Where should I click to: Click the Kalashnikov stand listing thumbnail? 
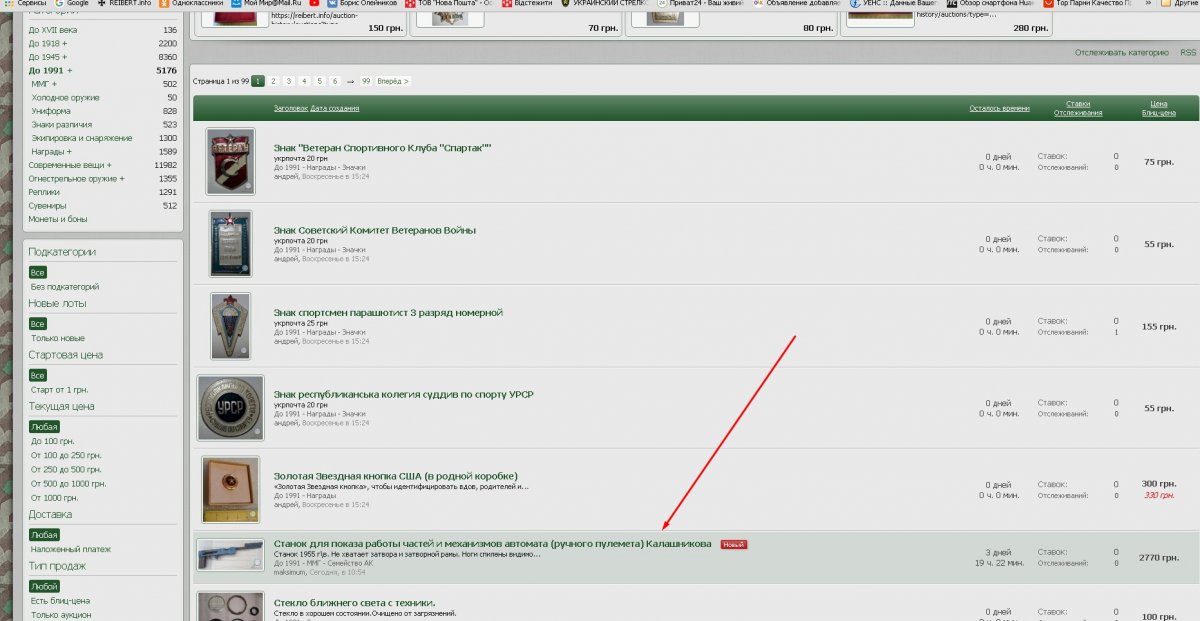point(229,557)
